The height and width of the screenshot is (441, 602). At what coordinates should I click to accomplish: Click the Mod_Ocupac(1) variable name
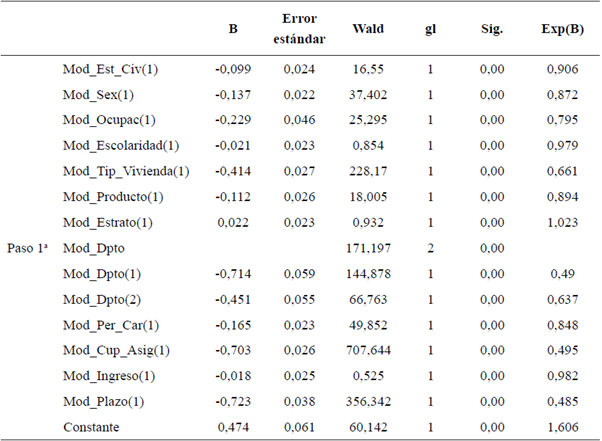click(110, 120)
